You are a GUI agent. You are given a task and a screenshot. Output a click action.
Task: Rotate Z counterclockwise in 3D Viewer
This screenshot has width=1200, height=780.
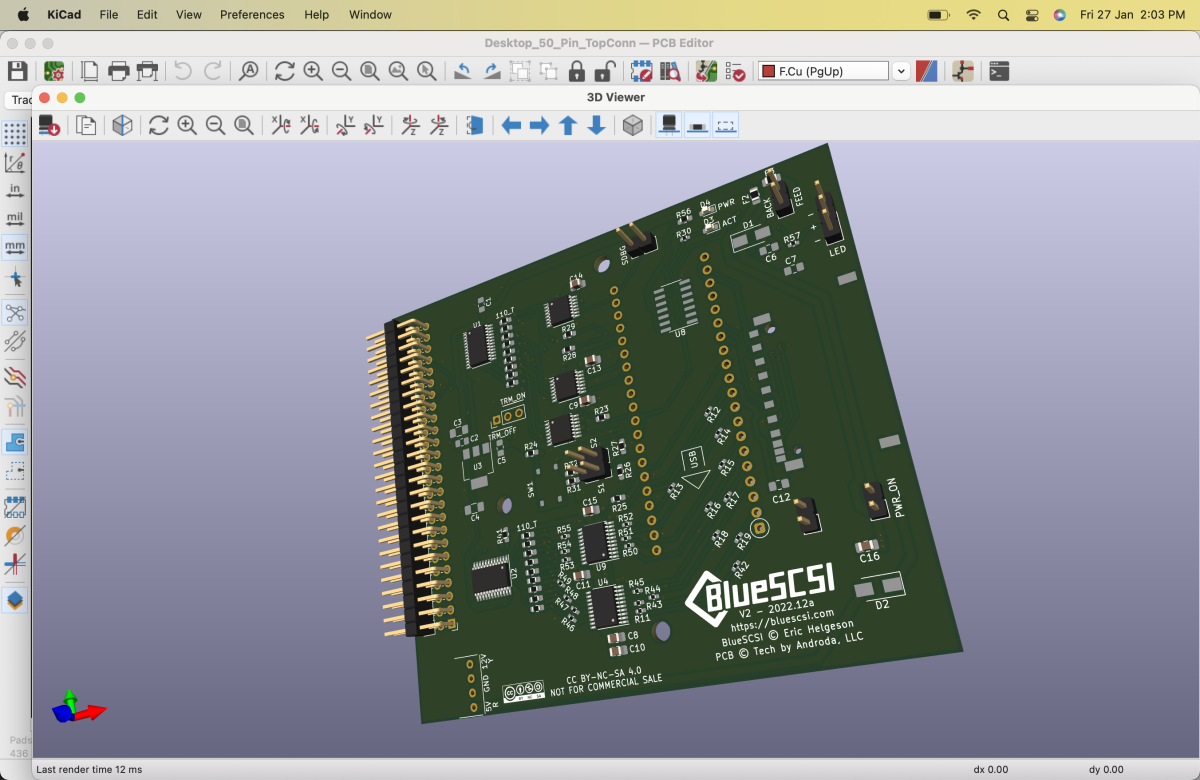click(x=438, y=125)
